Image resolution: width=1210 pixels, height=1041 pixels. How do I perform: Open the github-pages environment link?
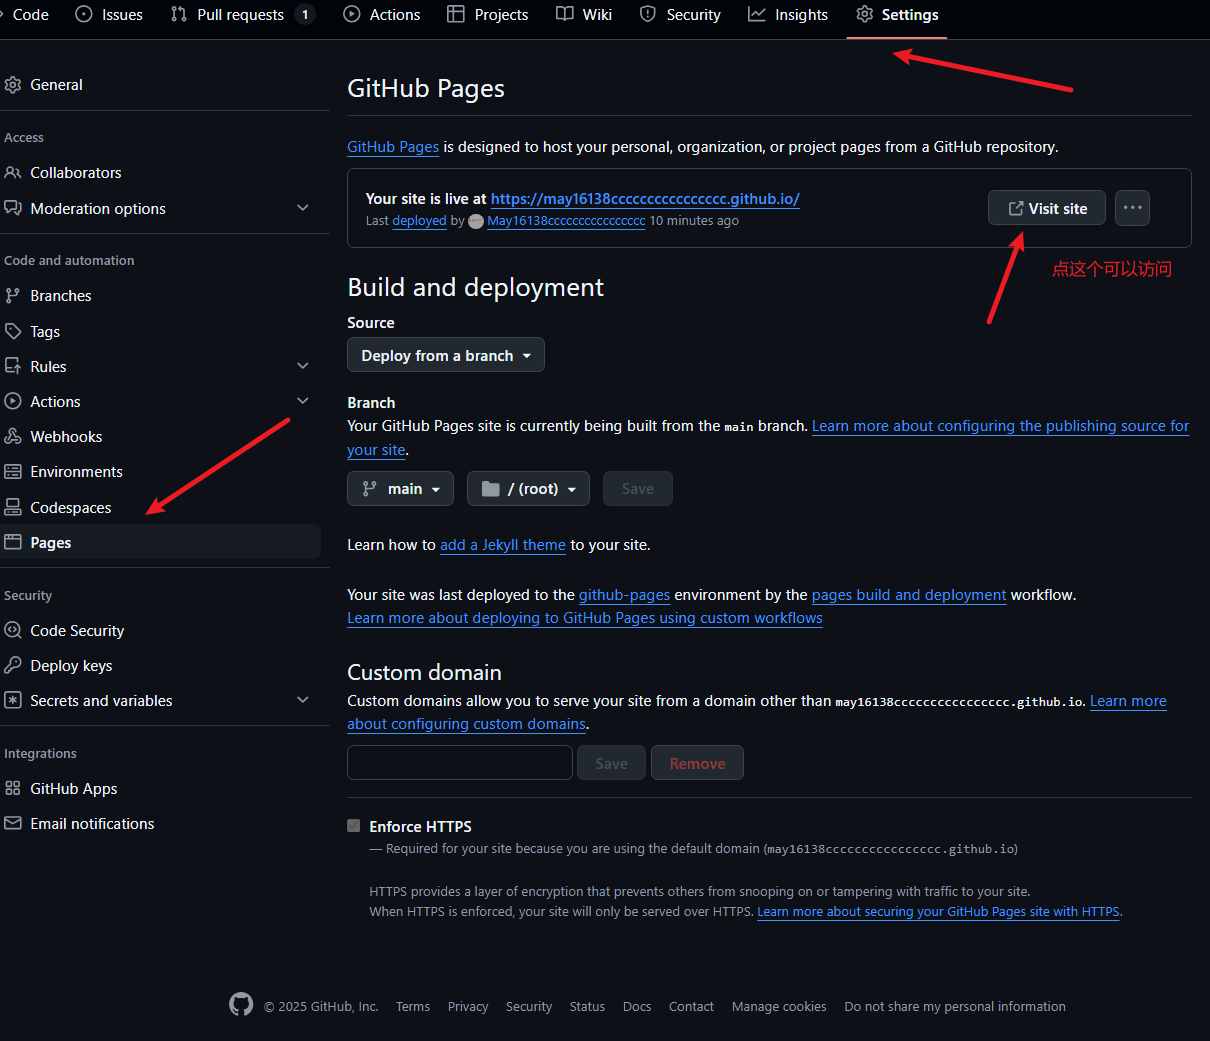click(624, 595)
